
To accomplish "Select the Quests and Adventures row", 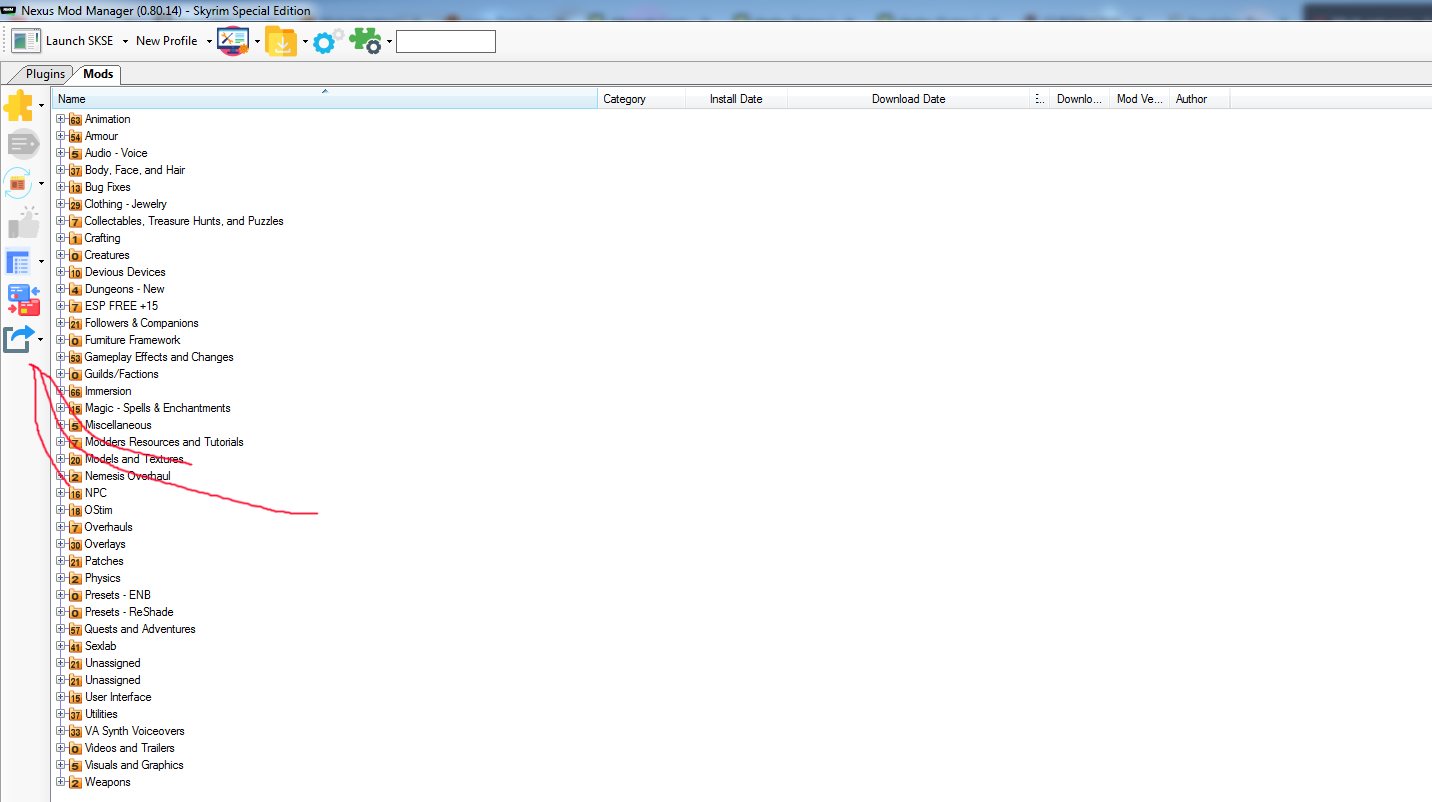I will (140, 629).
